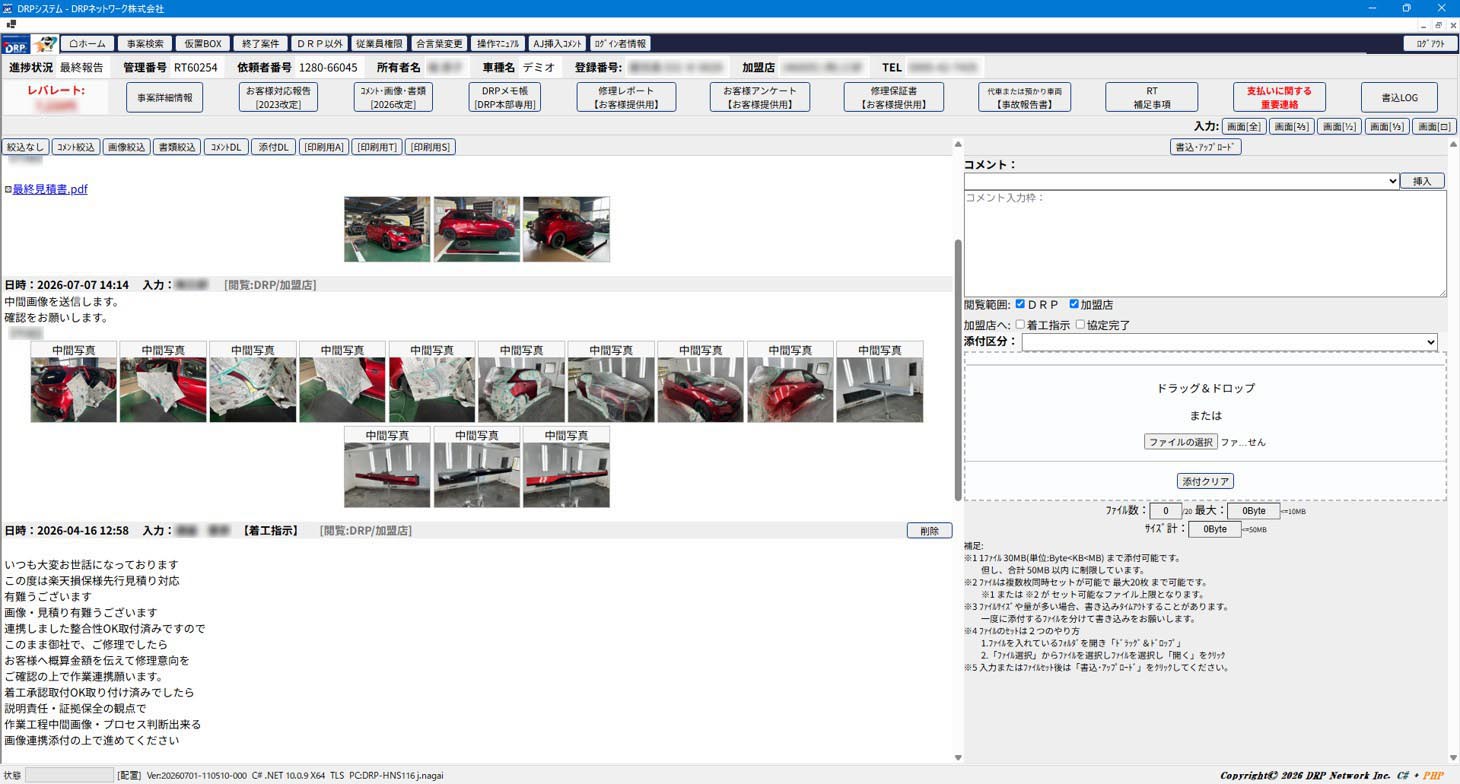The width and height of the screenshot is (1460, 784).
Task: Click the ファイルの選択 button
Action: 1181,442
